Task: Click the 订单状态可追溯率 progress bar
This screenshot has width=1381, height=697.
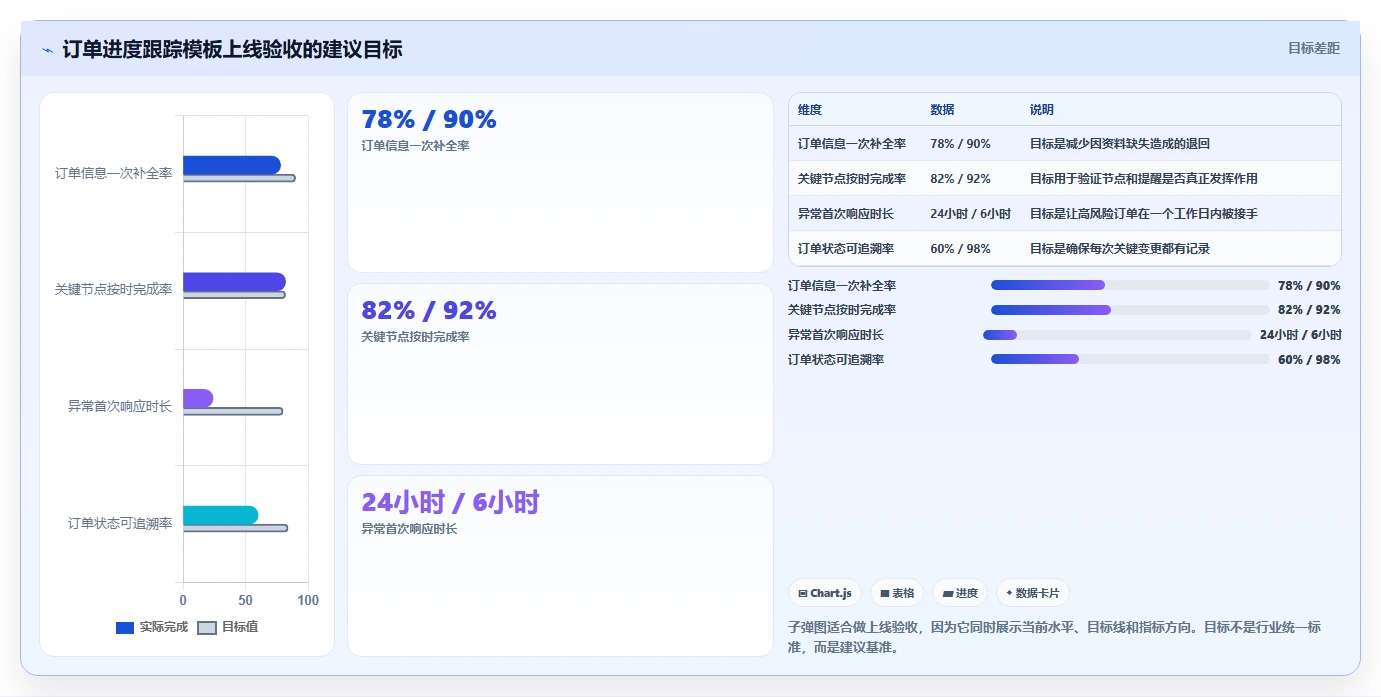Action: pyautogui.click(x=1130, y=359)
